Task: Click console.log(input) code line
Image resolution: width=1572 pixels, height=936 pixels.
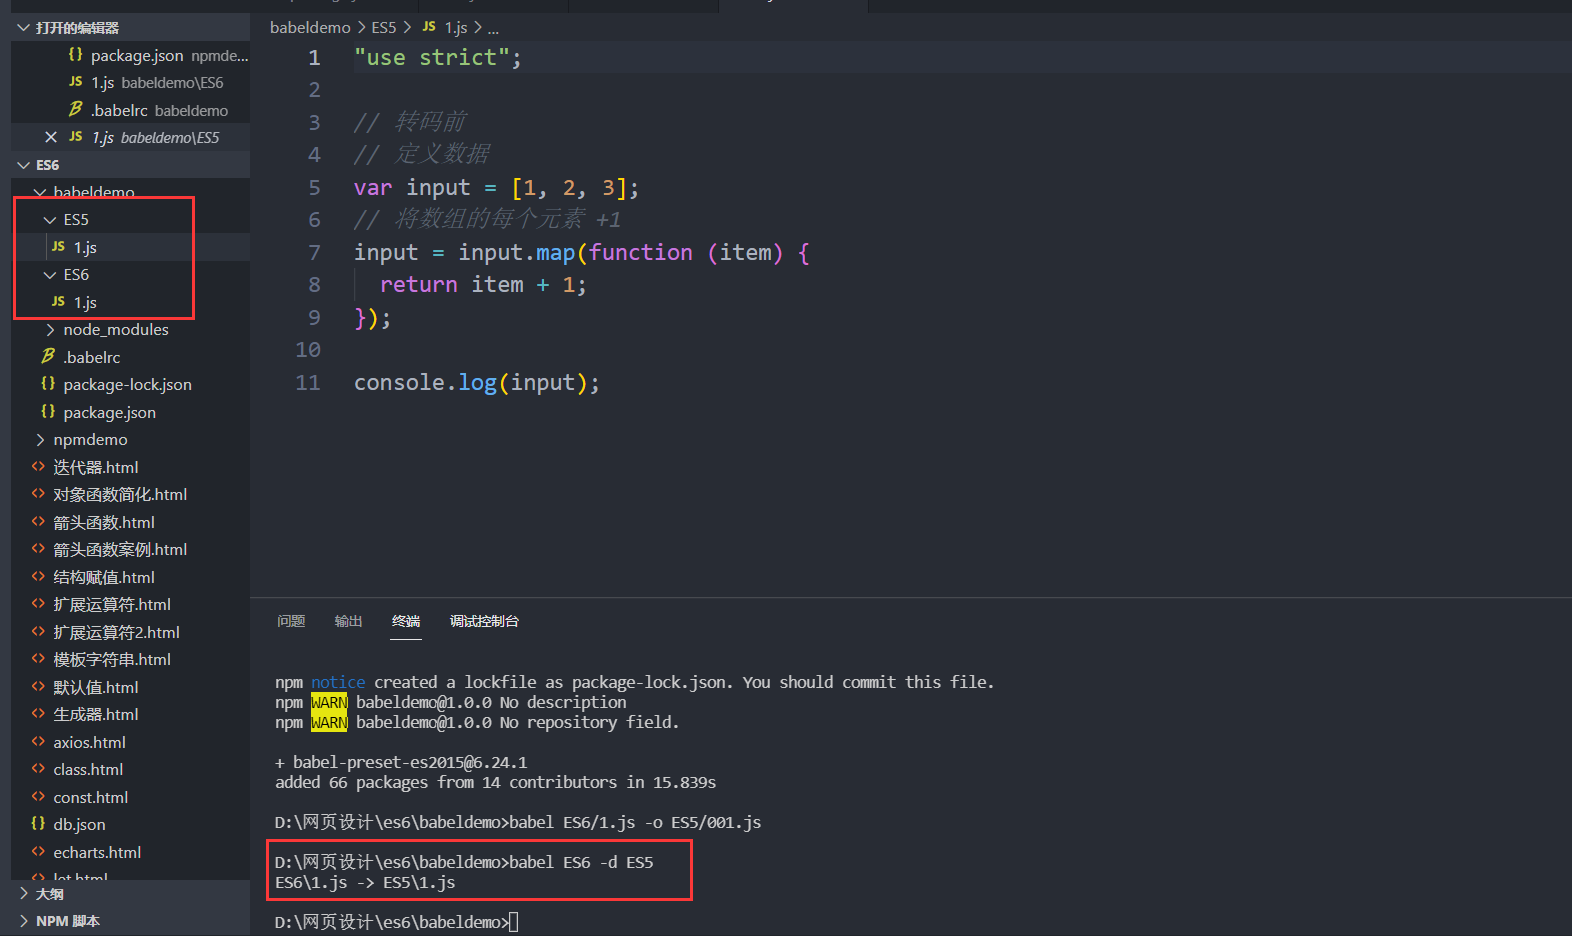Action: (x=476, y=382)
